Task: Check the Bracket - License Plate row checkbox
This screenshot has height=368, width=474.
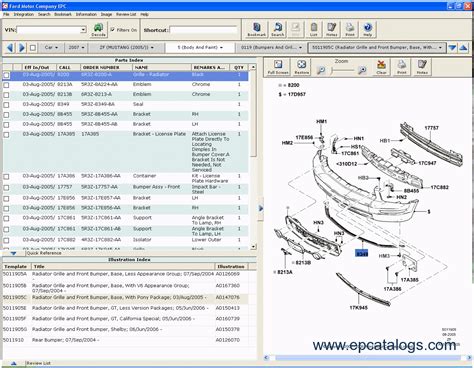Action: point(6,135)
